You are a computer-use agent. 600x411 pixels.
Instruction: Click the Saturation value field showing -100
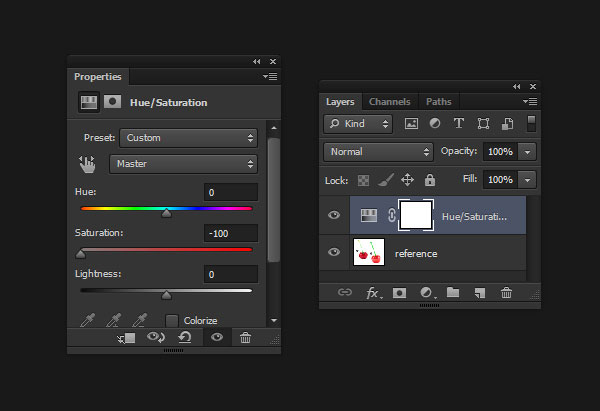[x=231, y=233]
